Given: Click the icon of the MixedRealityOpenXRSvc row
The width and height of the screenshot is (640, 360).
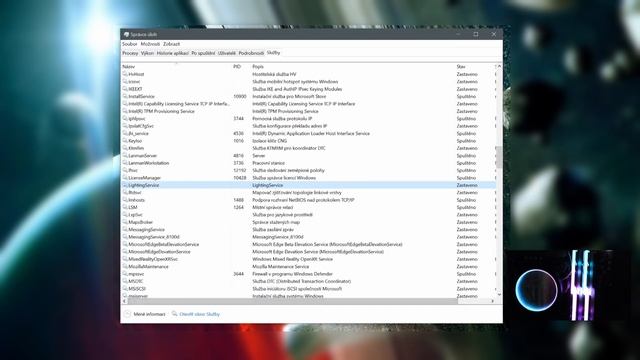Looking at the screenshot, I should [125, 259].
